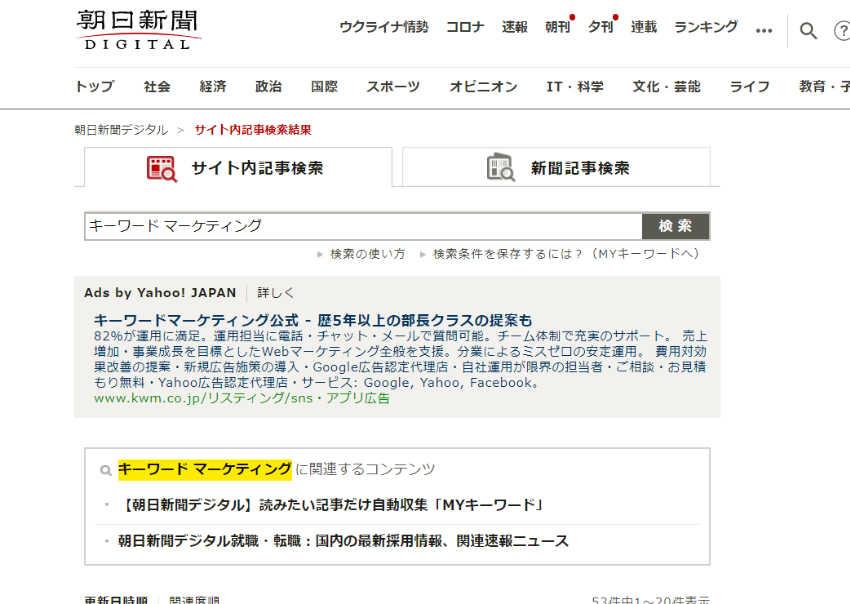Open 連載 header link
850x604 pixels.
point(643,27)
